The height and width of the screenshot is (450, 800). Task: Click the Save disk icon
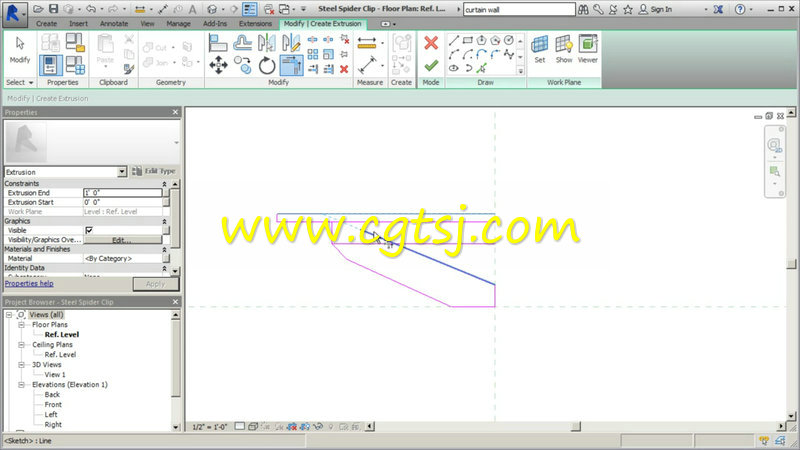coord(53,9)
